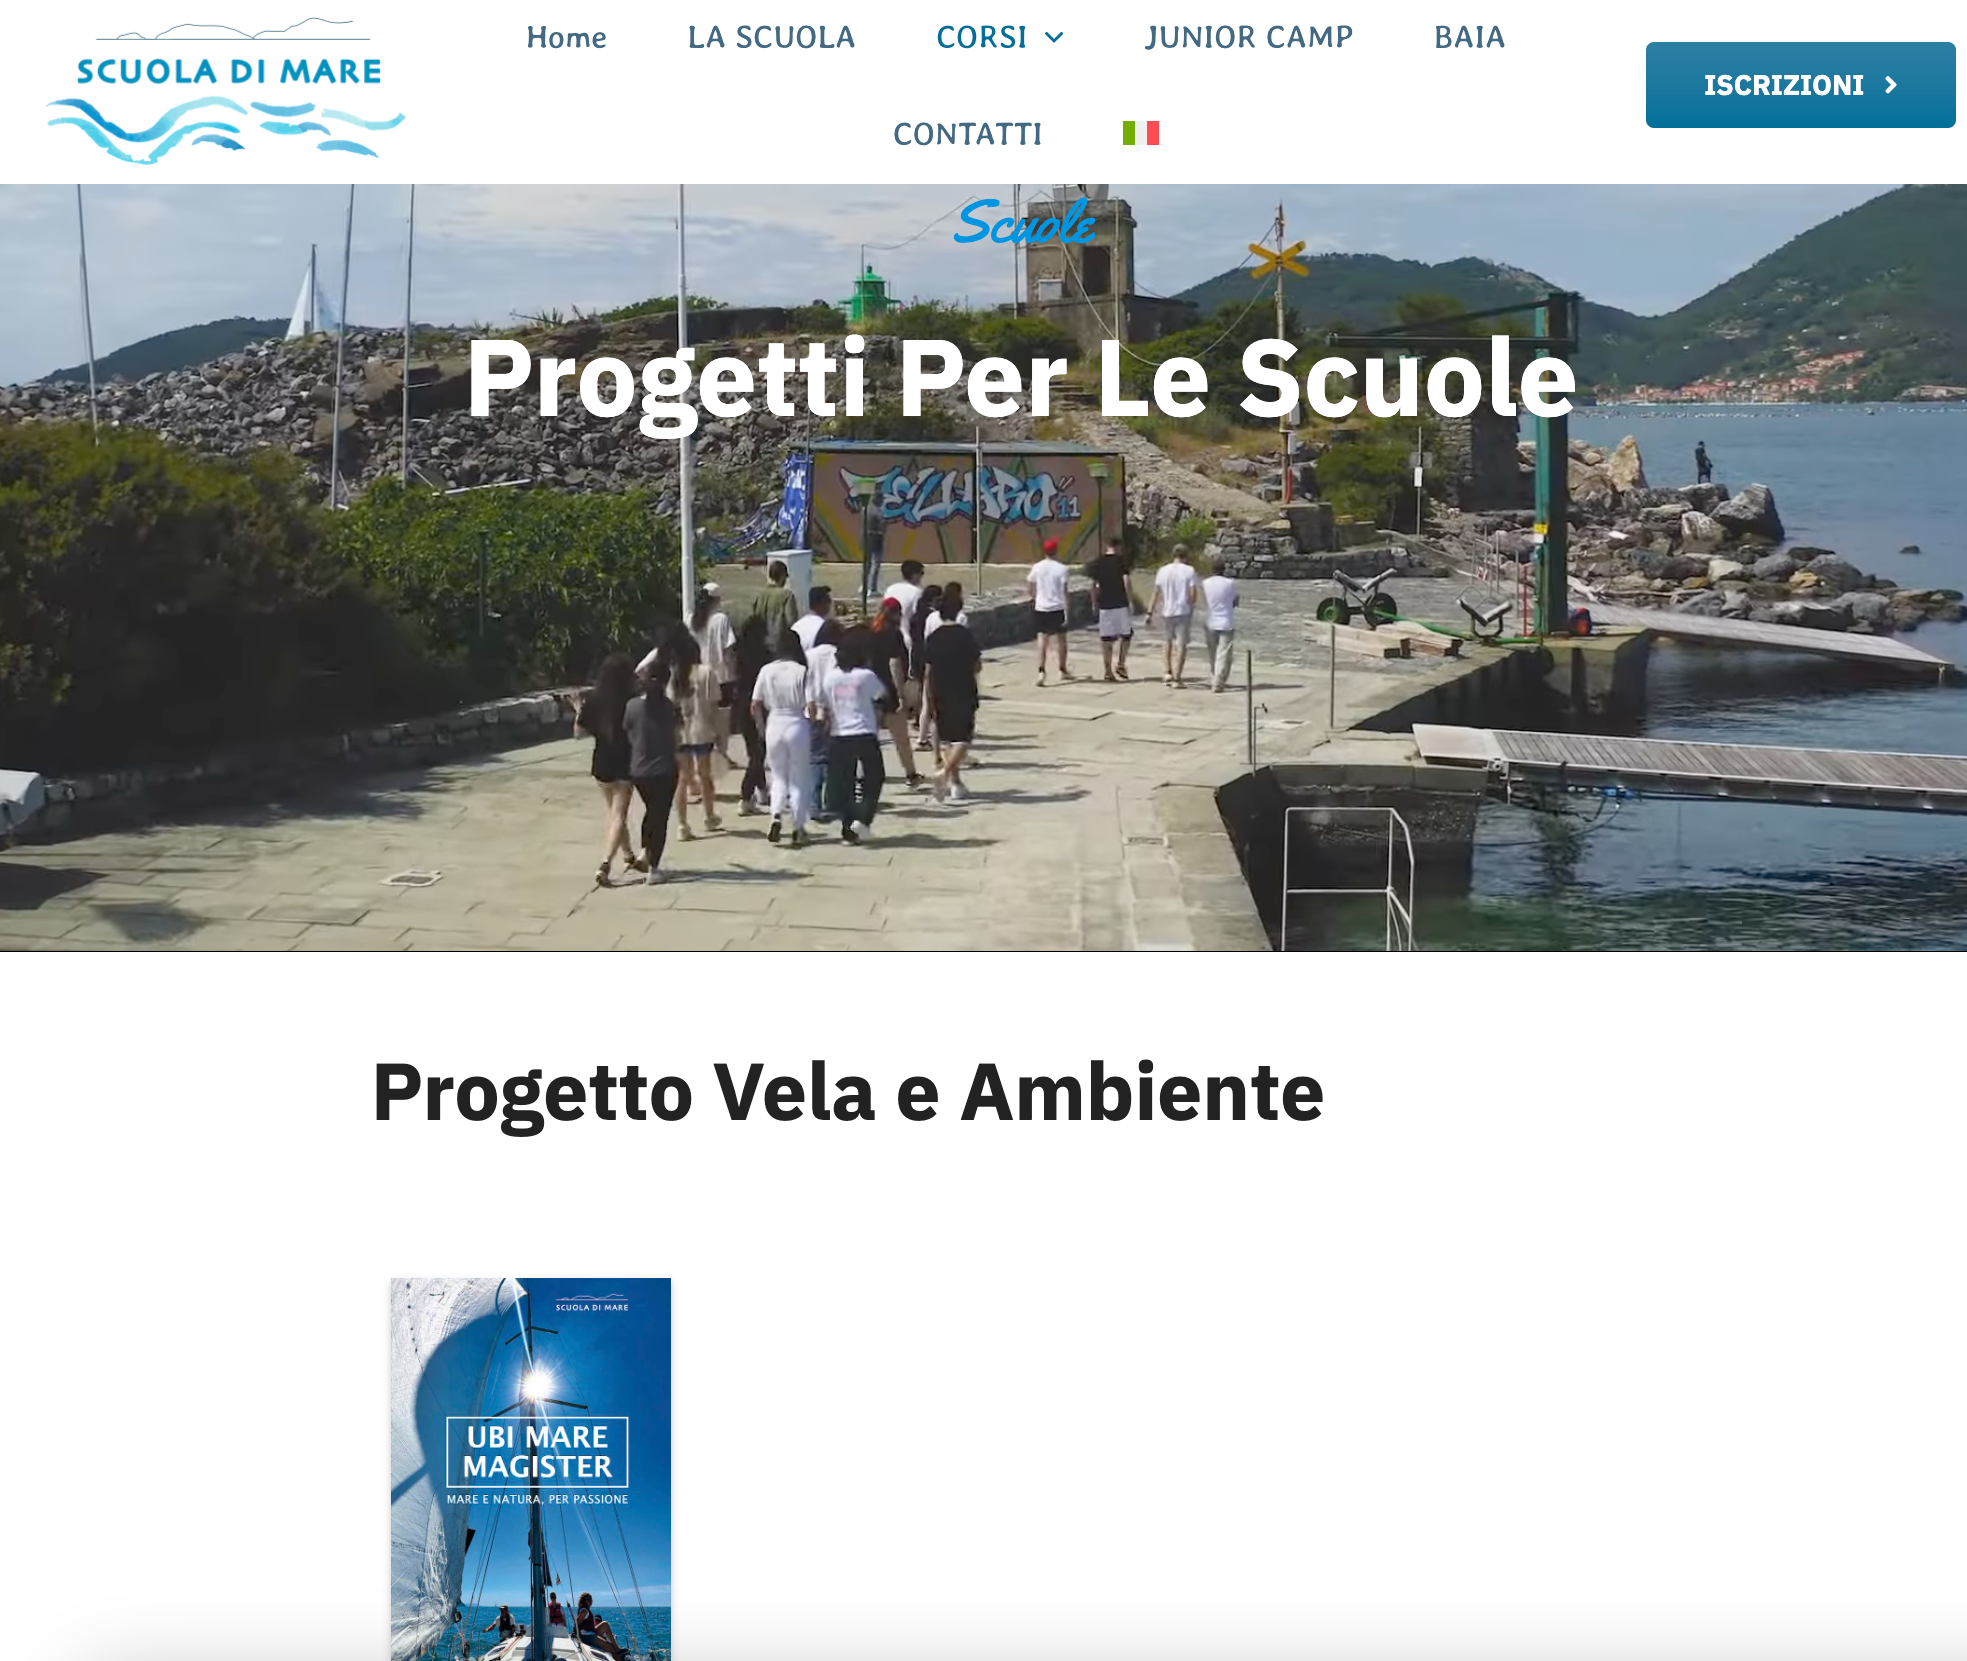Click the blue Scuole script text
Screen dimensions: 1967x1661
[x=1025, y=221]
